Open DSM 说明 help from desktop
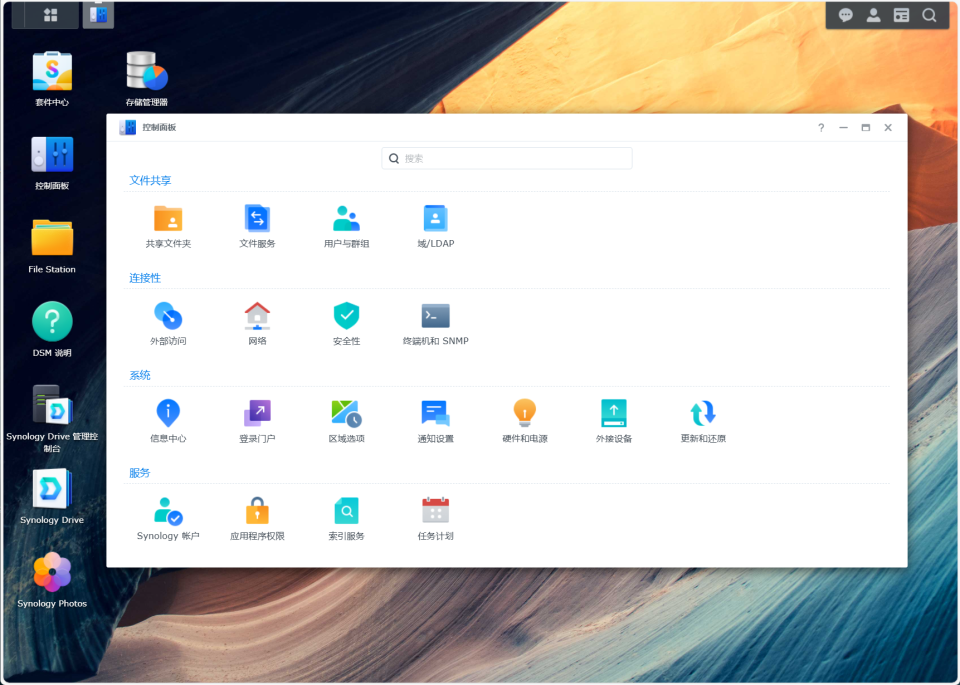Screen dimensions: 960x685 52,329
